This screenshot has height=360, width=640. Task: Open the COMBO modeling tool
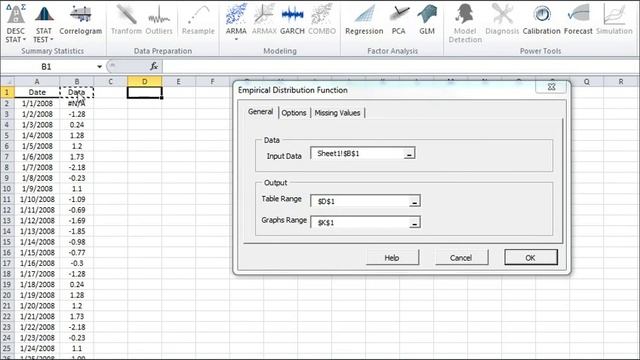(x=322, y=20)
